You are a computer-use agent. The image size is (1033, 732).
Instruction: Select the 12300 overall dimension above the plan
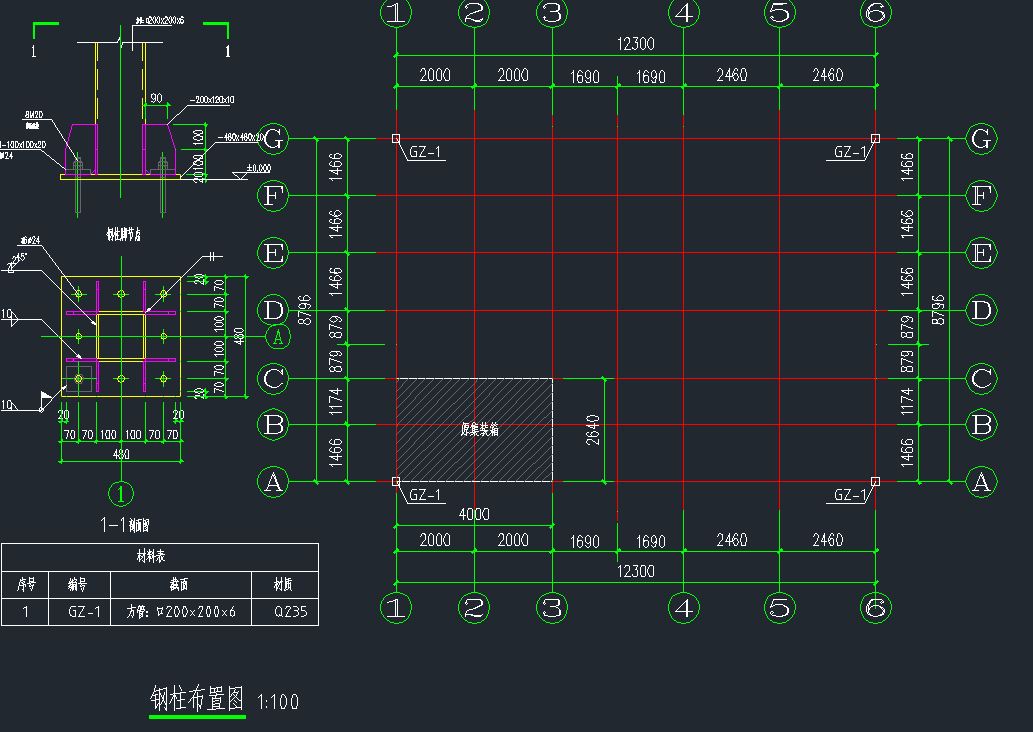click(x=635, y=44)
